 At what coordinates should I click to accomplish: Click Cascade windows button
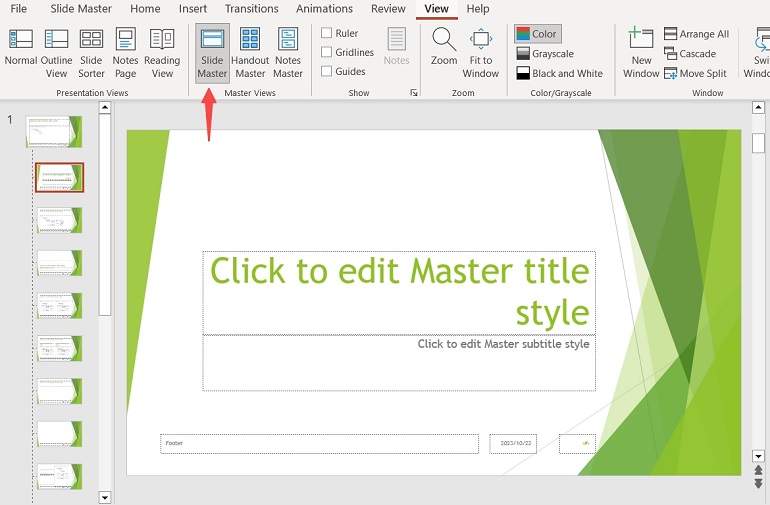coord(690,54)
